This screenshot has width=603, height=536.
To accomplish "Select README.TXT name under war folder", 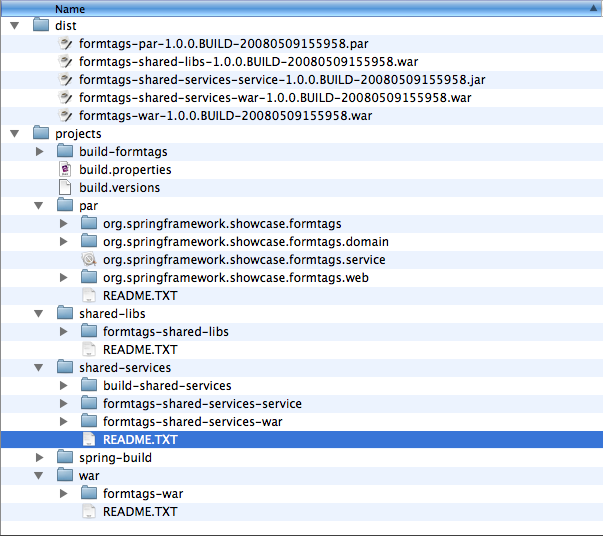I will click(140, 512).
